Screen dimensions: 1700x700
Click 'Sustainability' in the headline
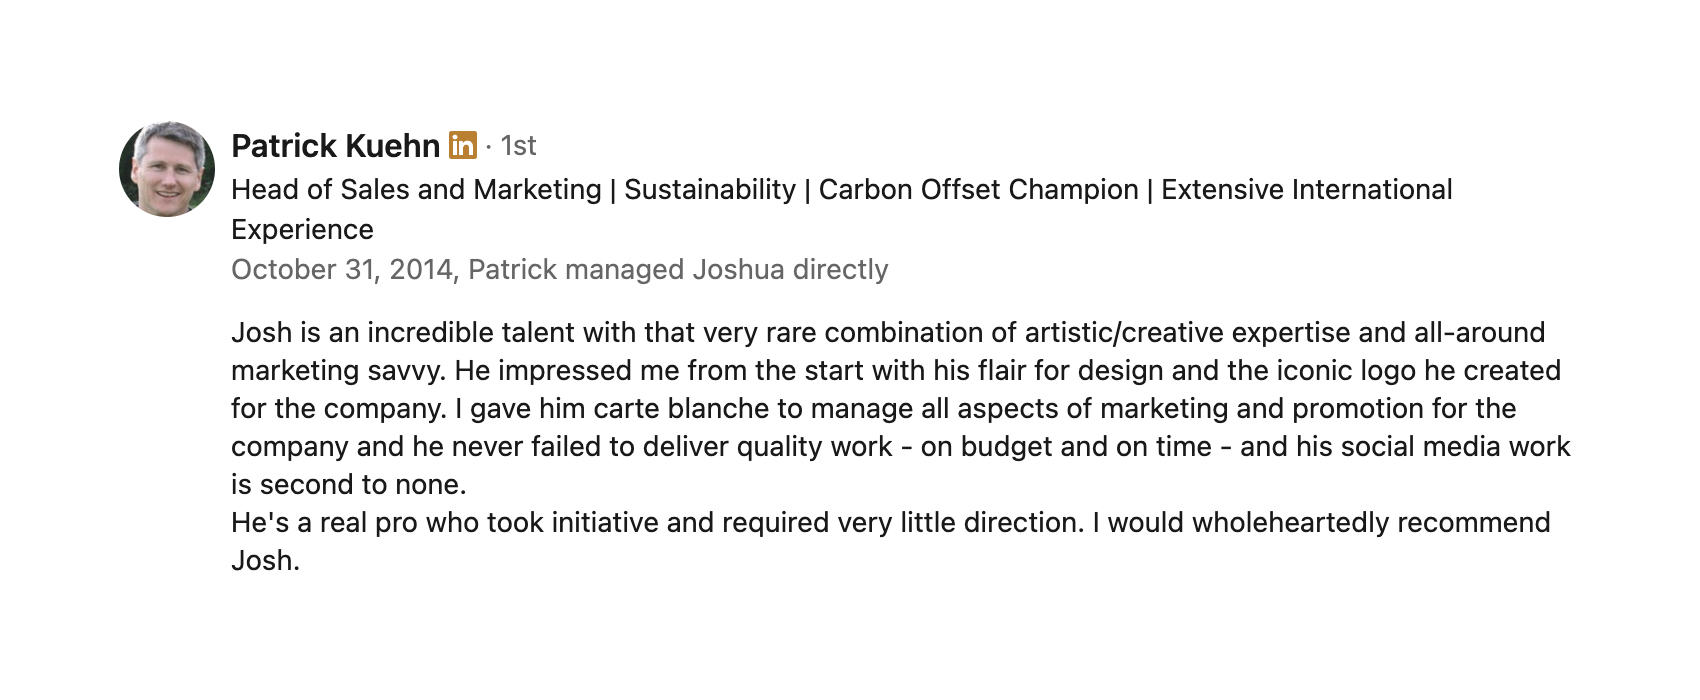click(x=710, y=190)
